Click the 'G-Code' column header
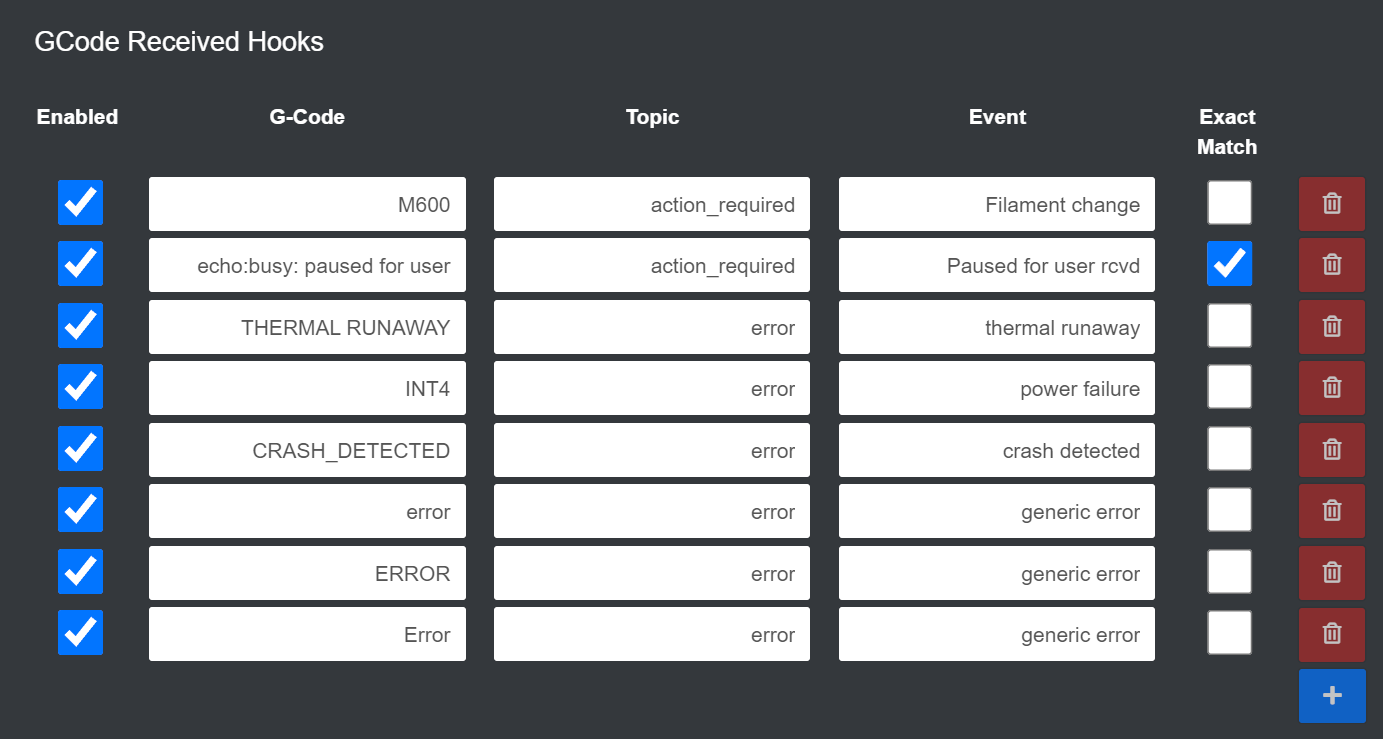Image resolution: width=1383 pixels, height=739 pixels. (x=307, y=117)
